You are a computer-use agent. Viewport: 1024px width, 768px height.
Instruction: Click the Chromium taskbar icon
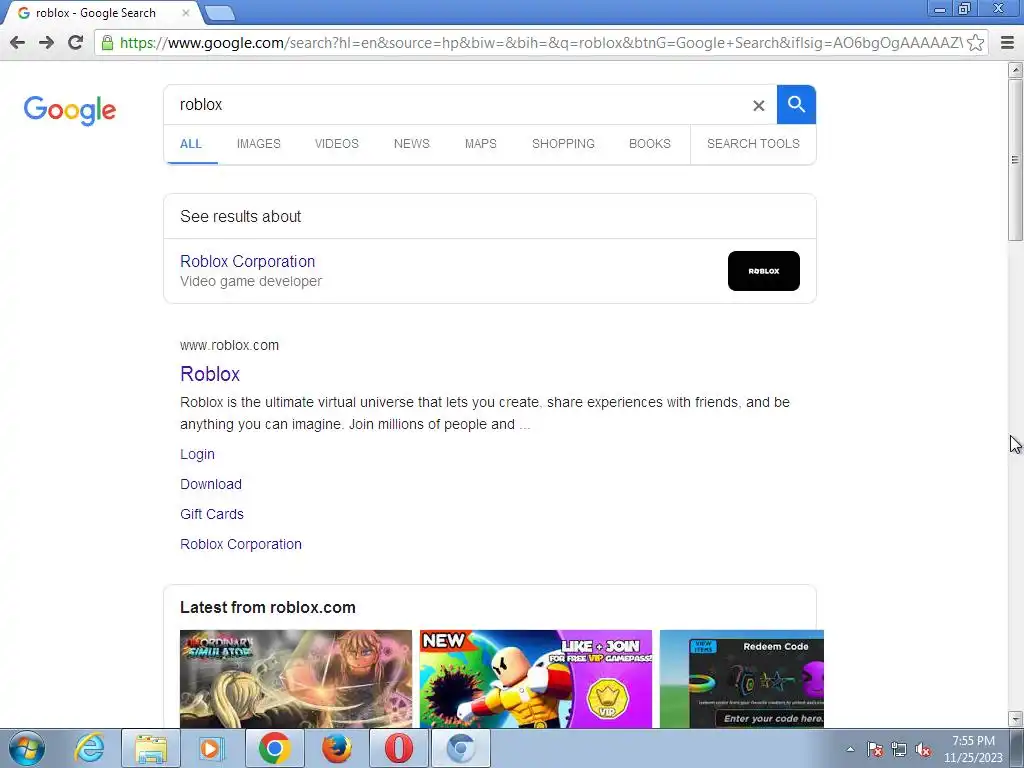pyautogui.click(x=461, y=748)
